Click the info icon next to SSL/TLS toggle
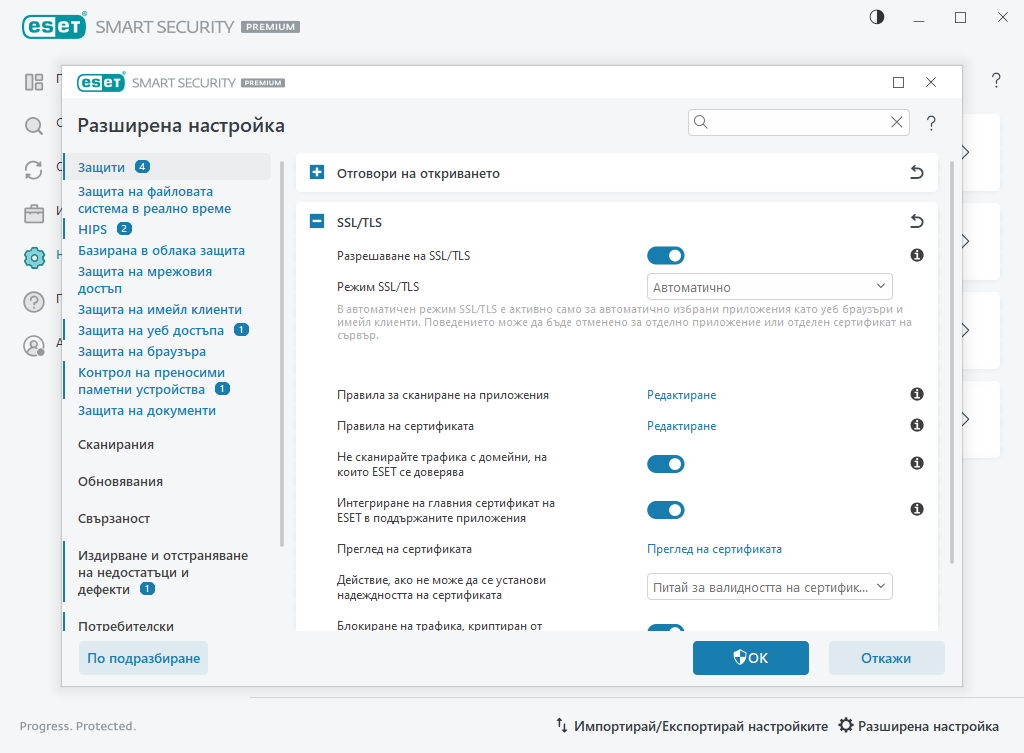Viewport: 1024px width, 753px height. 916,255
